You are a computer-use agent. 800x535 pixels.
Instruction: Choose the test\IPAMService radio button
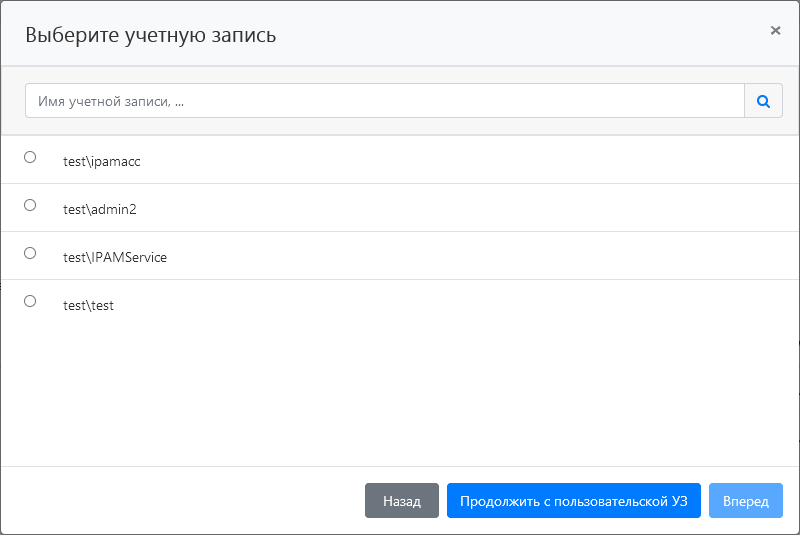click(30, 253)
